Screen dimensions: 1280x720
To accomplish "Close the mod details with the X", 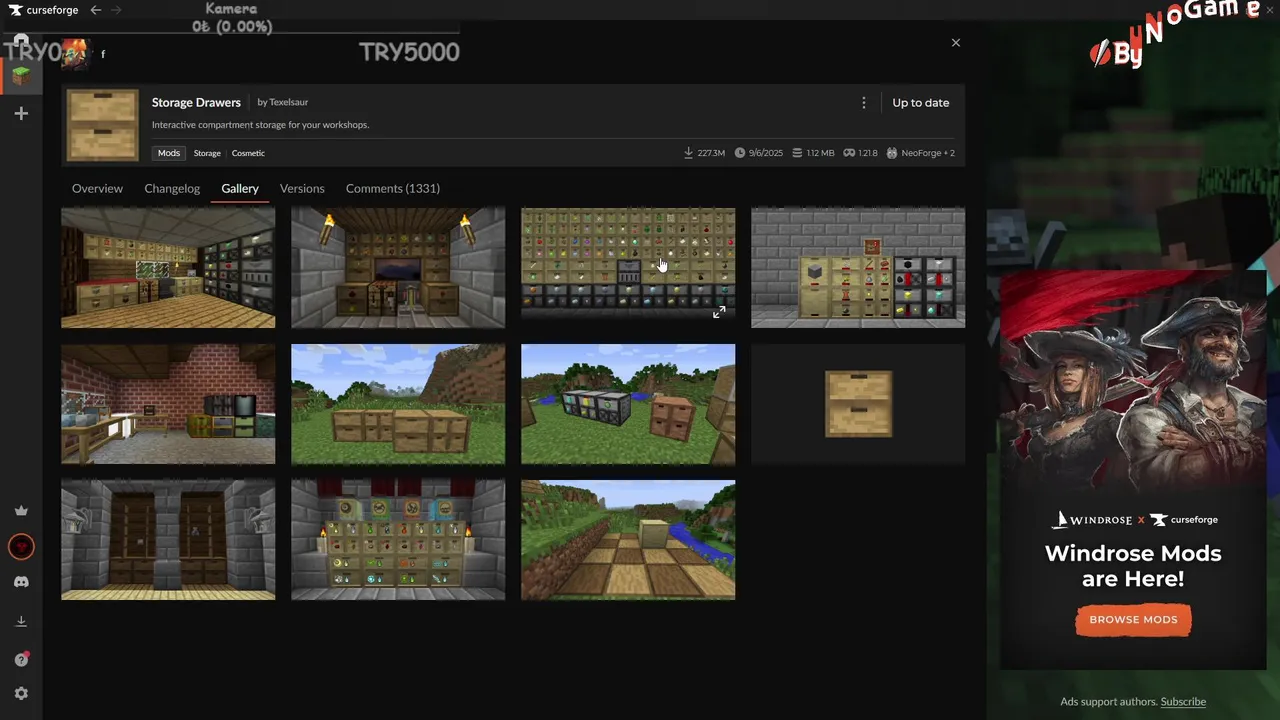I will click(956, 43).
